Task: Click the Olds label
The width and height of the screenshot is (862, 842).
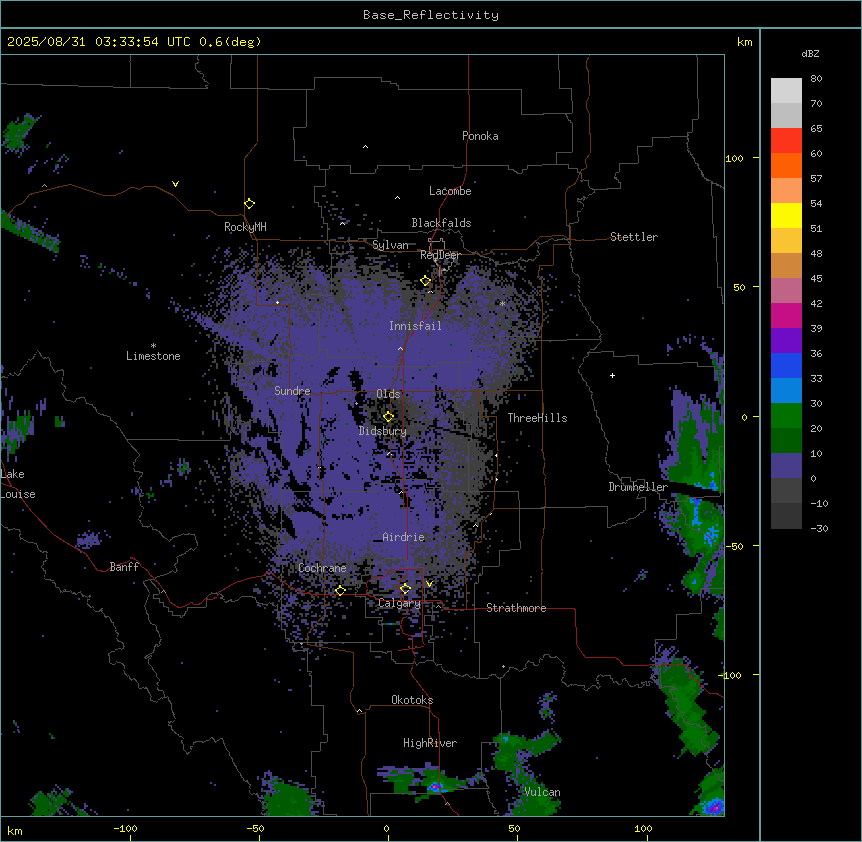Action: (388, 394)
